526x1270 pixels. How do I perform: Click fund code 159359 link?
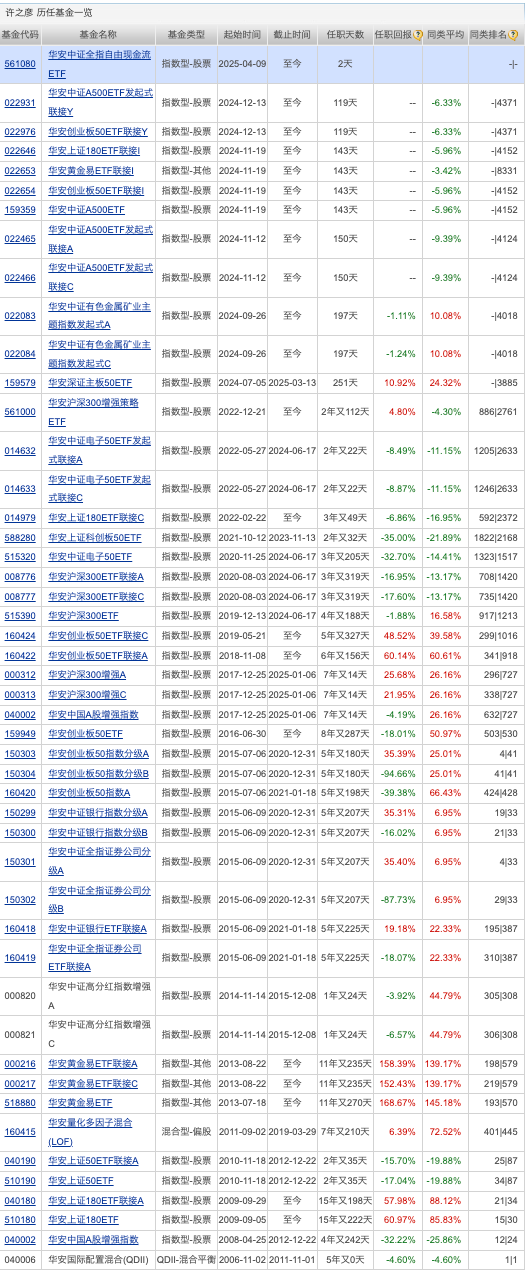click(x=20, y=209)
